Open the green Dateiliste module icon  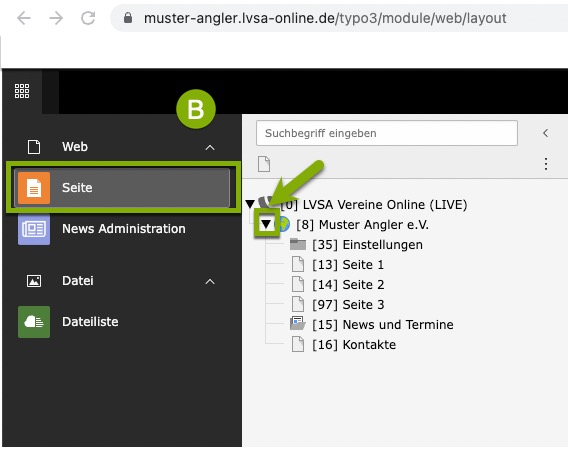pyautogui.click(x=34, y=322)
